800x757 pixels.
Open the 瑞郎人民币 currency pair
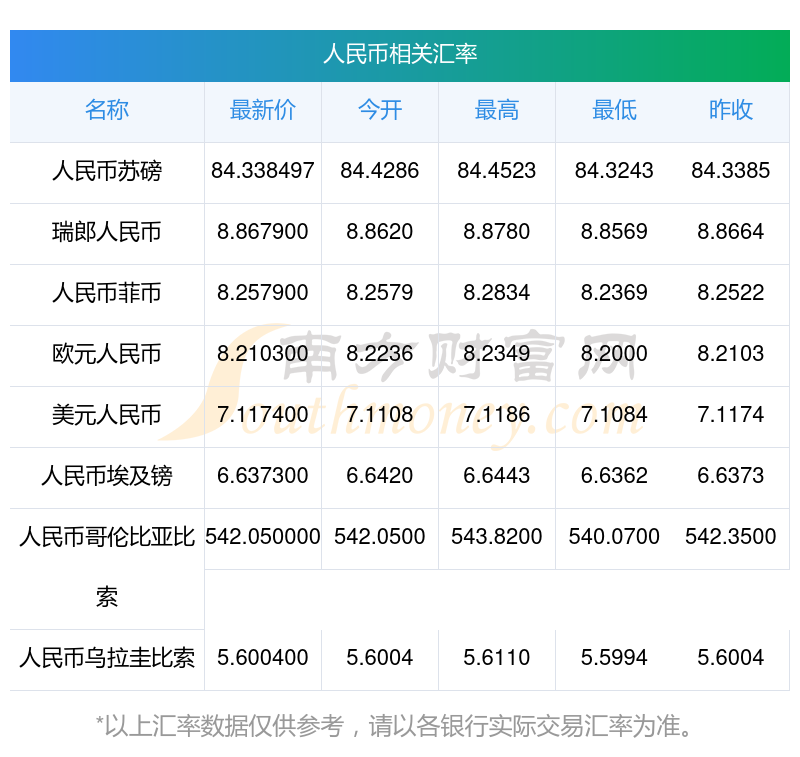(x=107, y=232)
